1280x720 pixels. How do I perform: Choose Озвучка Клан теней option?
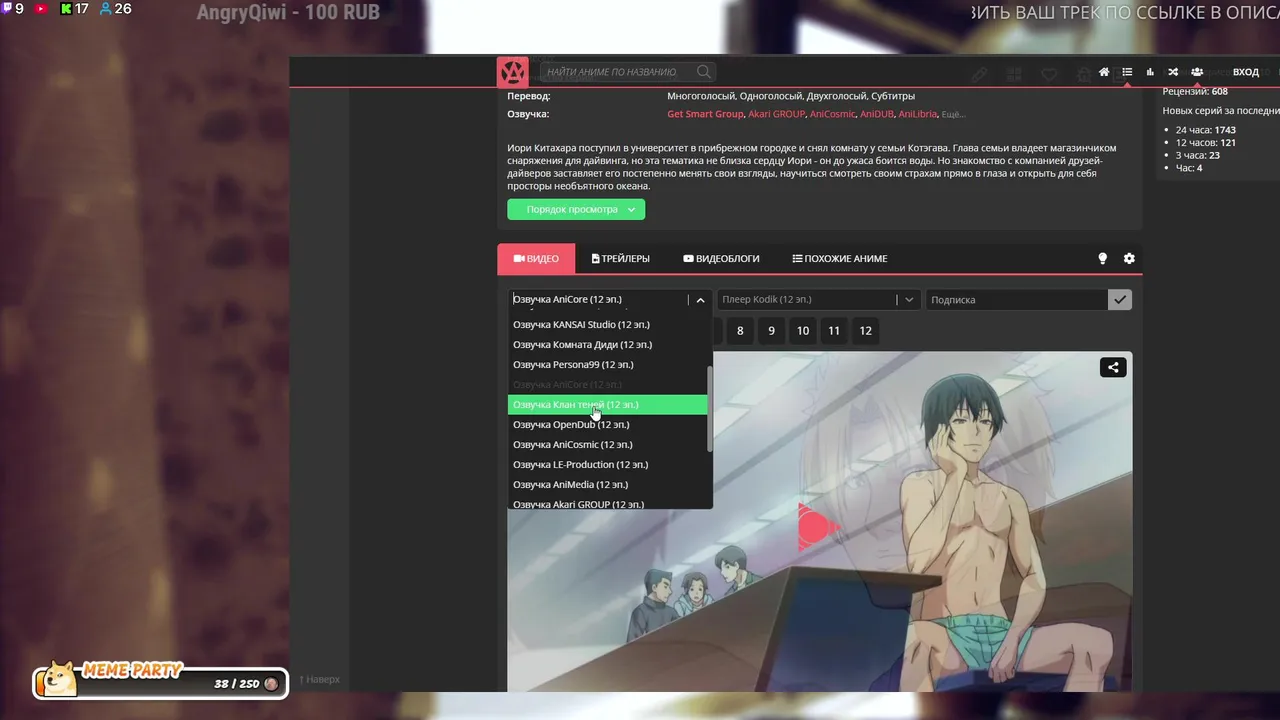(x=608, y=404)
